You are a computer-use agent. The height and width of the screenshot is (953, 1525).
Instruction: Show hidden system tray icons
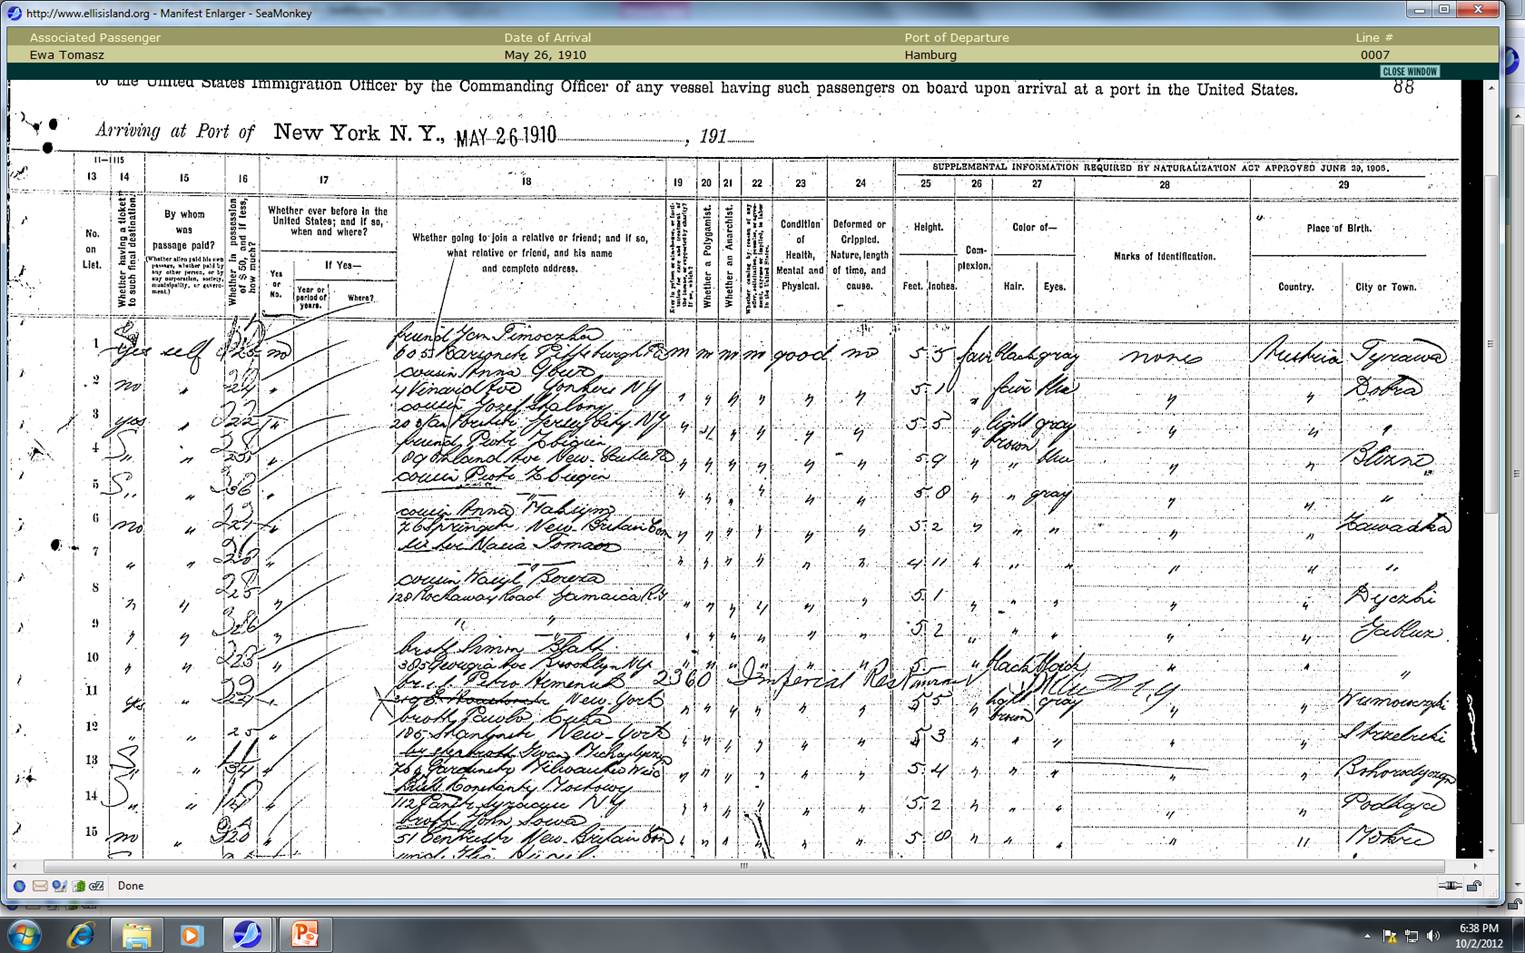1367,936
